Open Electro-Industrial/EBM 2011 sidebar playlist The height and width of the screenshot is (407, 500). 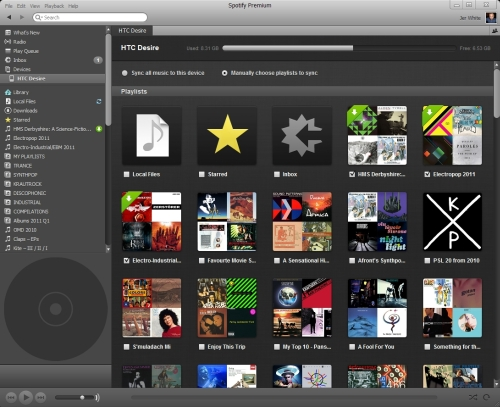click(x=44, y=147)
